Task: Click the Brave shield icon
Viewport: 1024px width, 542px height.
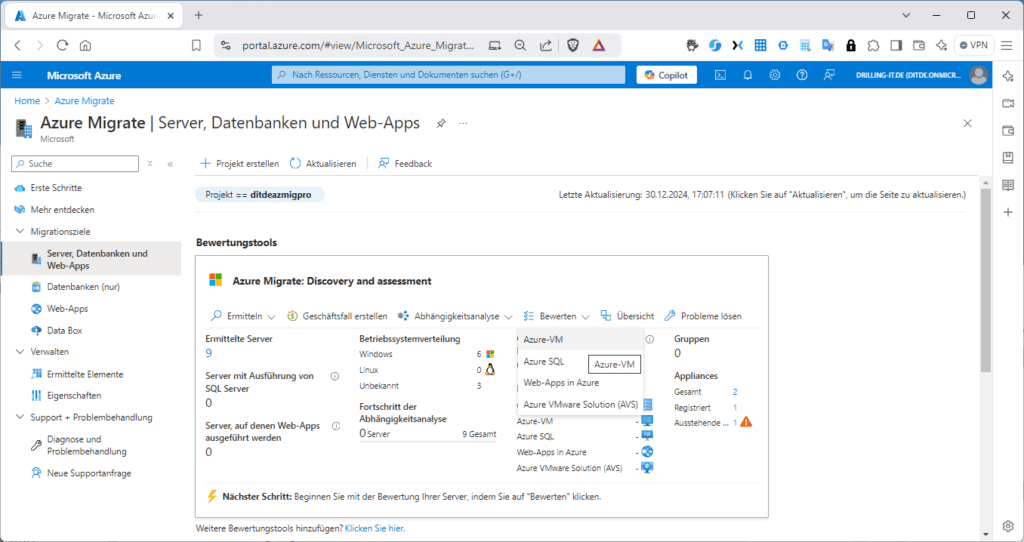Action: pyautogui.click(x=573, y=45)
